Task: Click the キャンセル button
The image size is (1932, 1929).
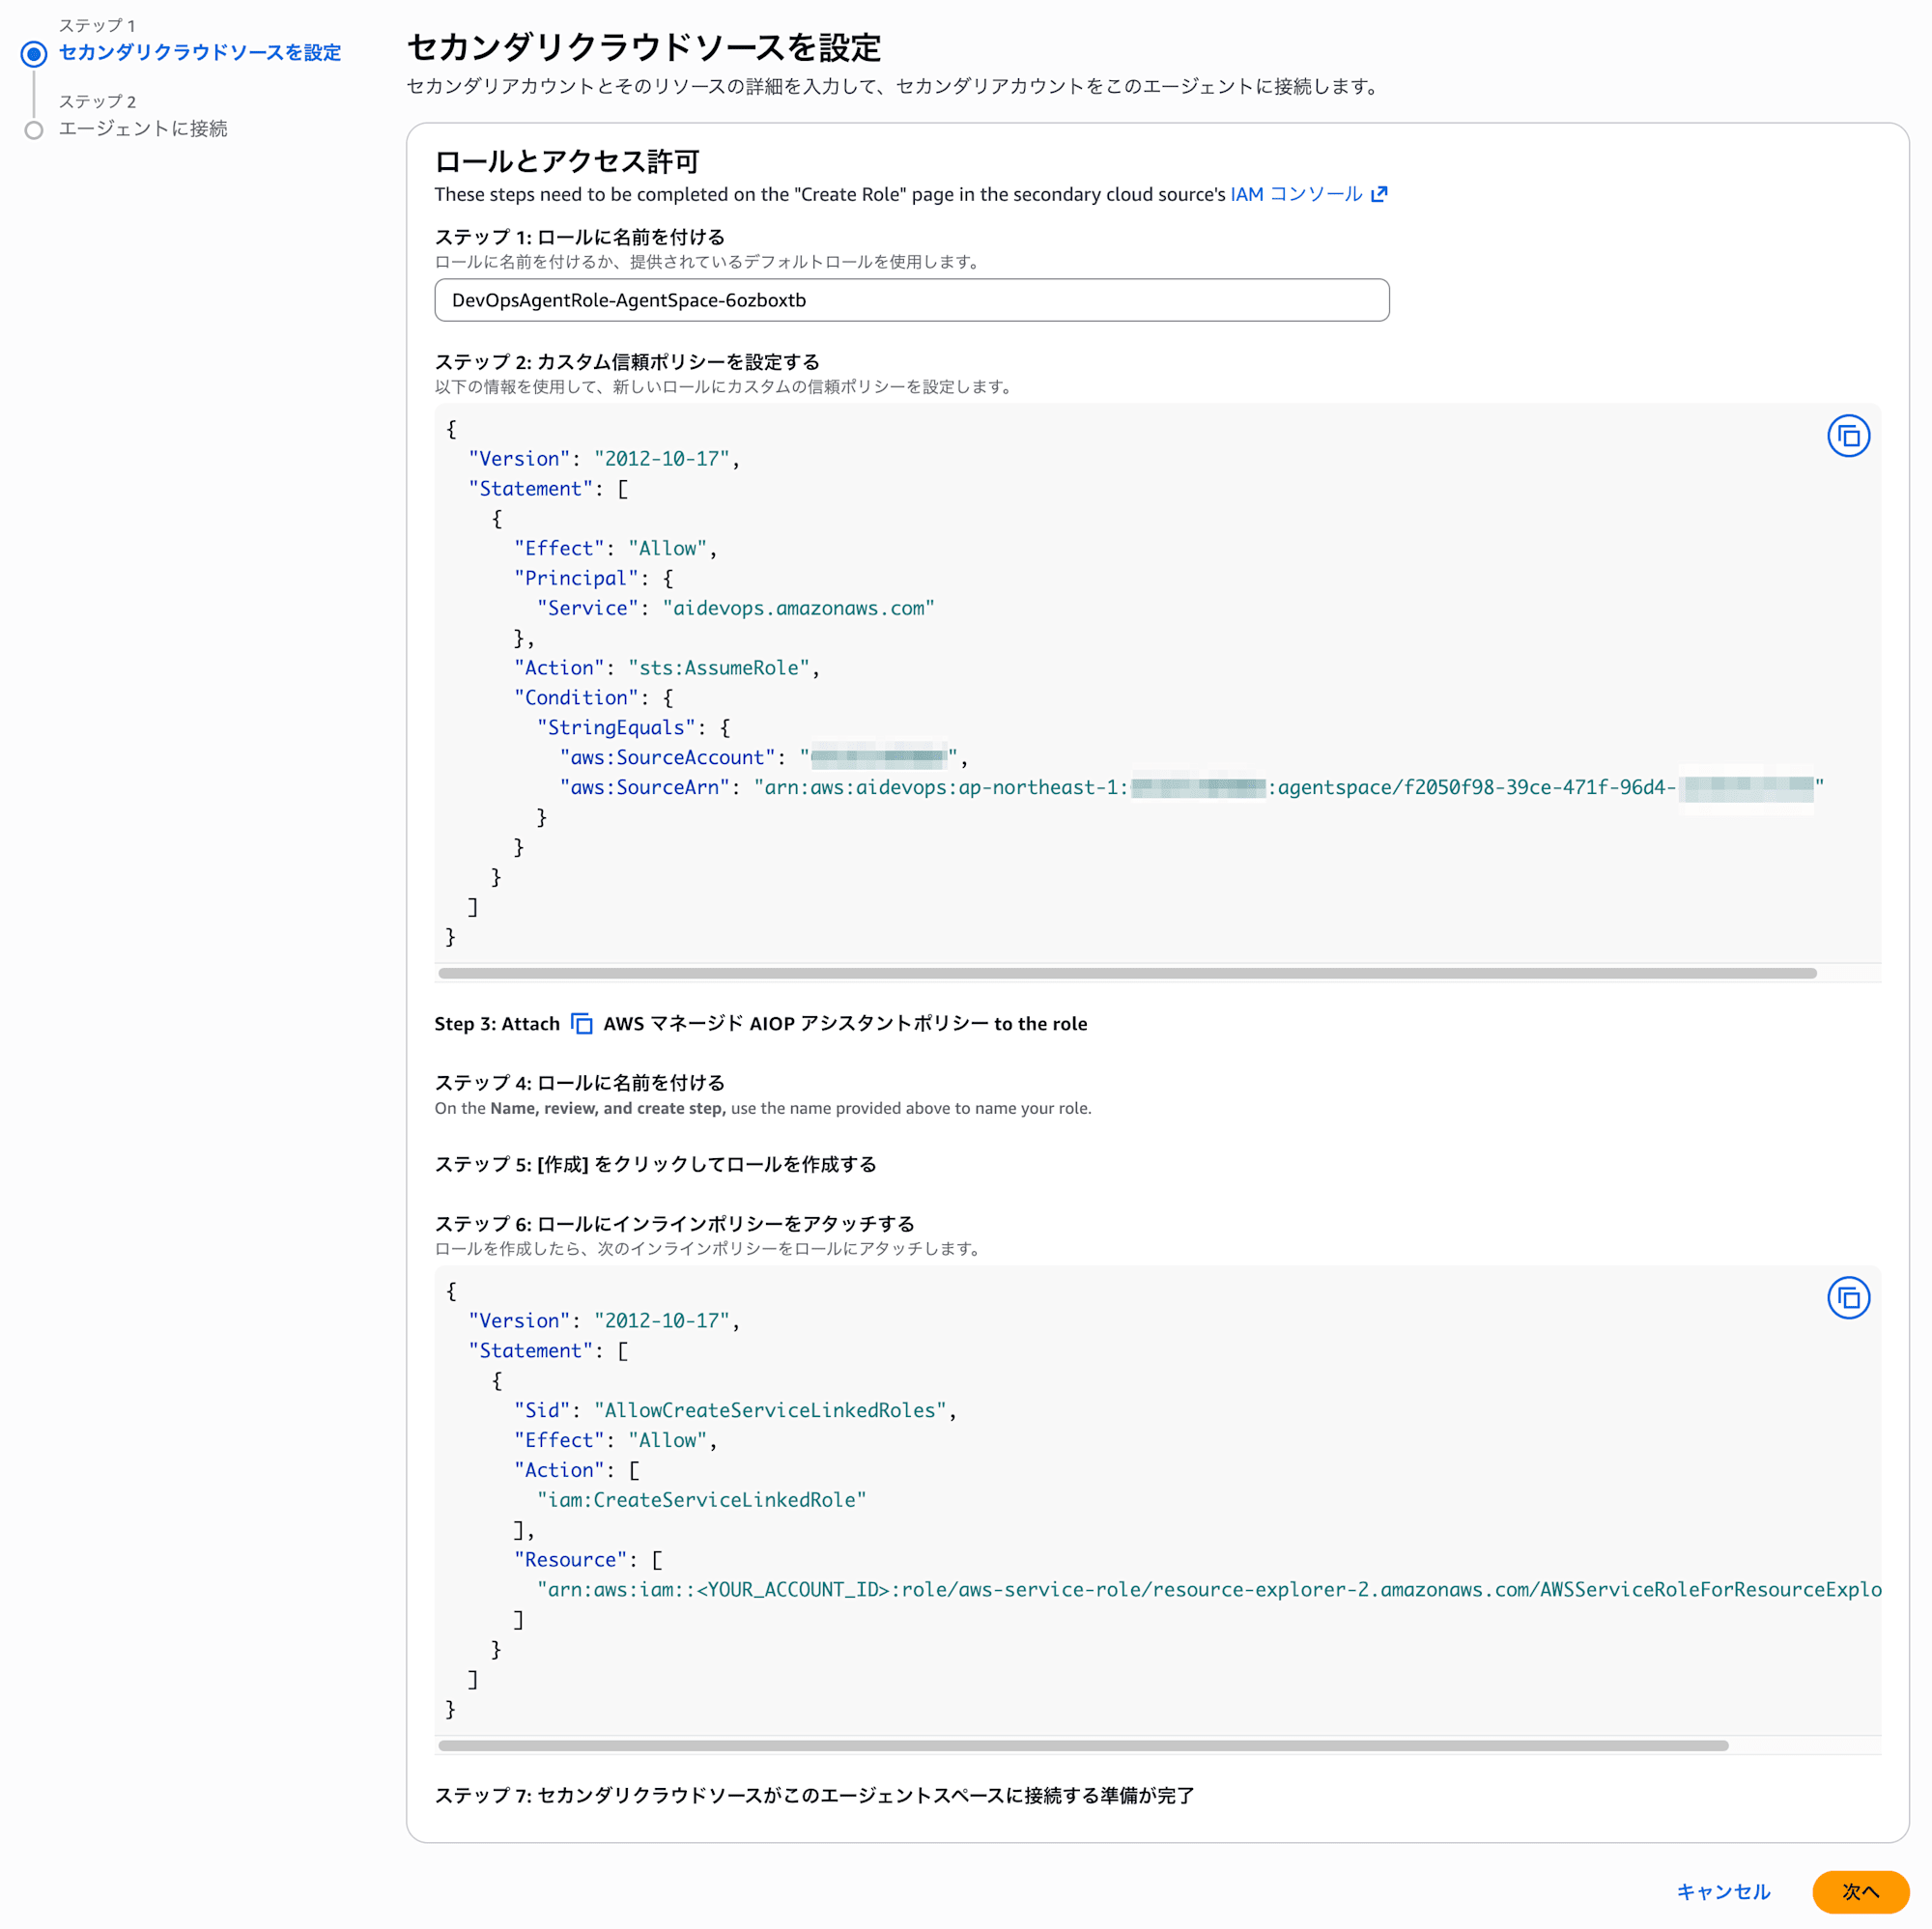Action: point(1723,1891)
